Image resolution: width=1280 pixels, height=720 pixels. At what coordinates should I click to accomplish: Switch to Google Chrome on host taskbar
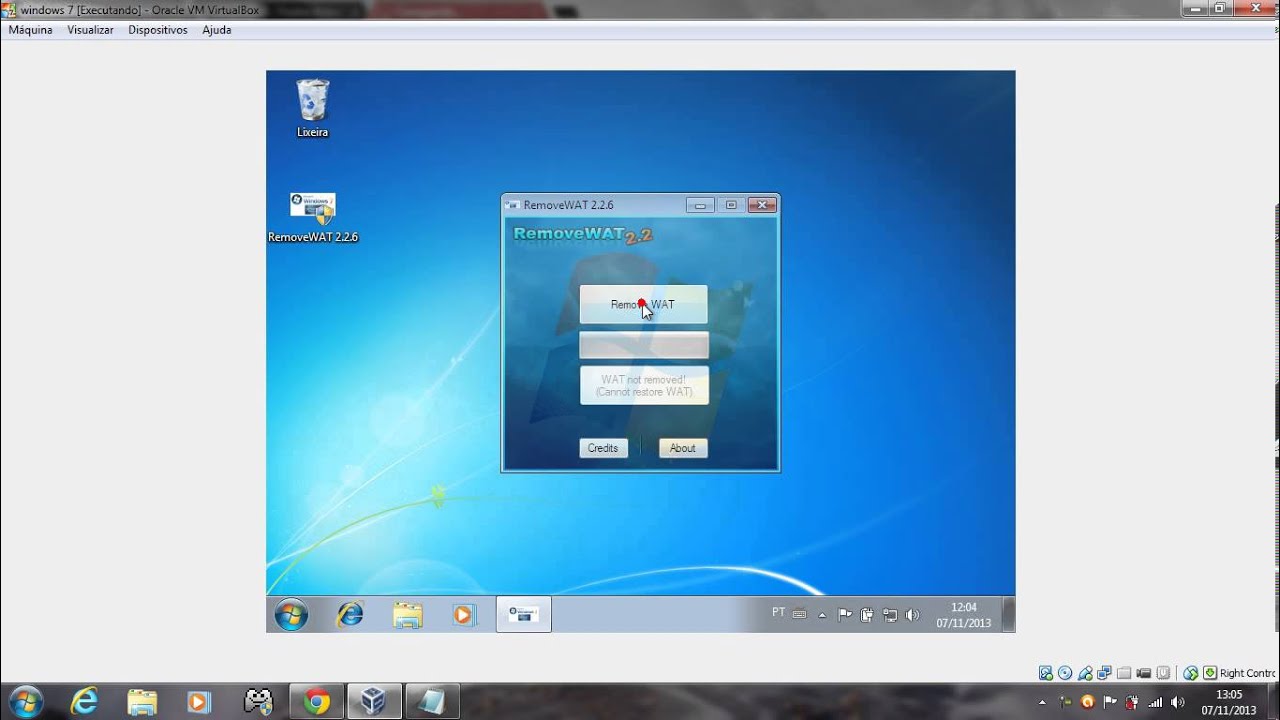[317, 702]
